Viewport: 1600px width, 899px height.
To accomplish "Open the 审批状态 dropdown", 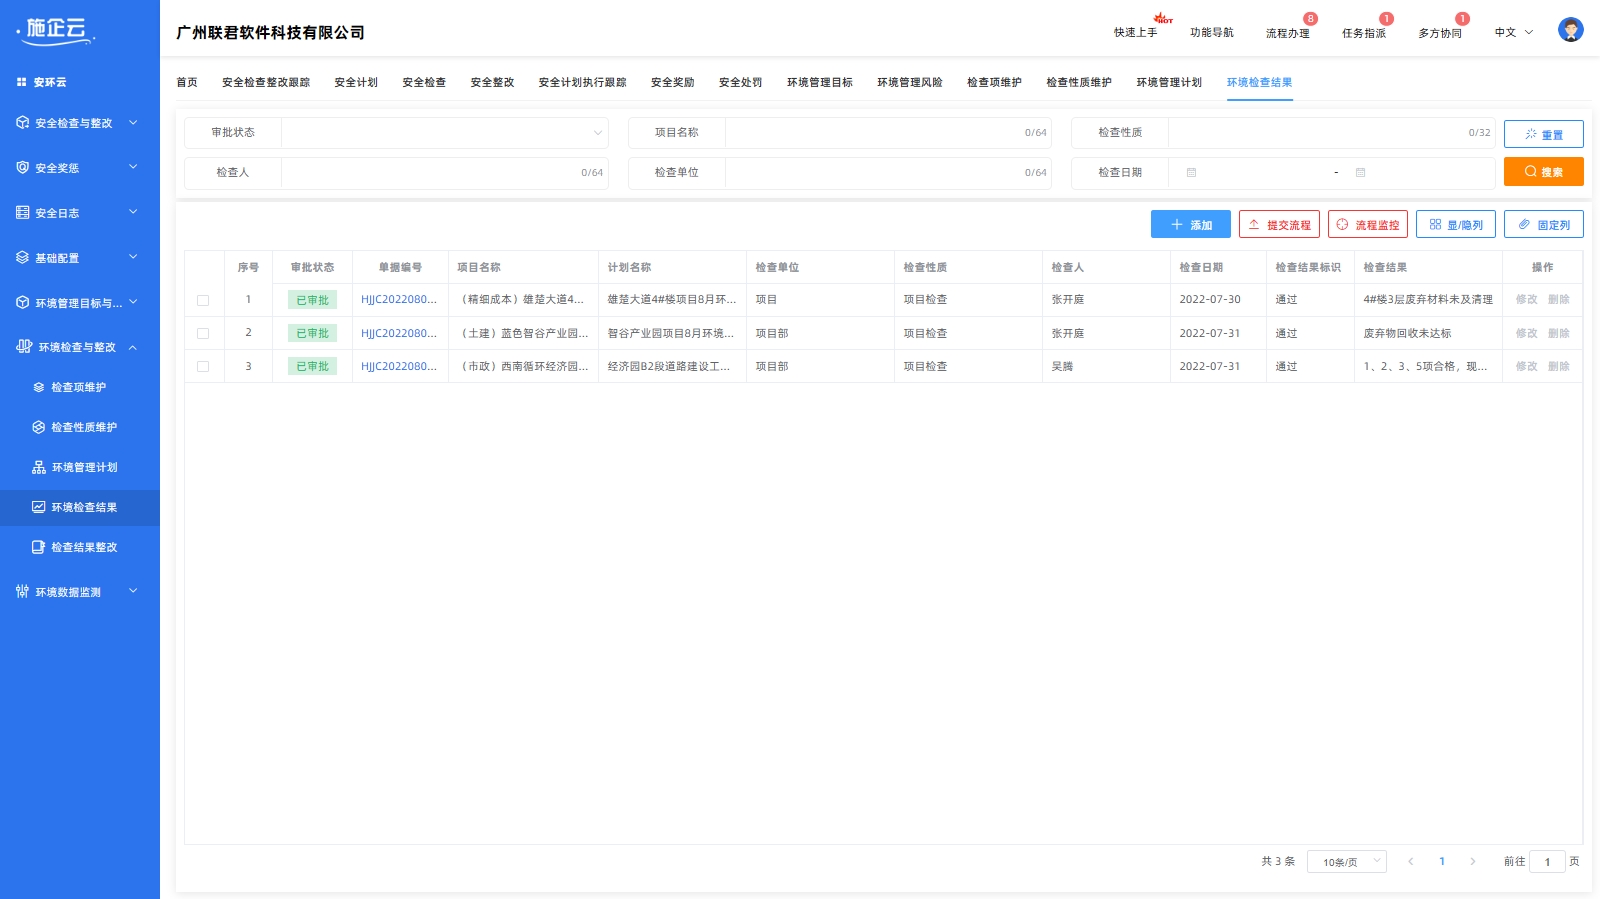I will point(445,133).
